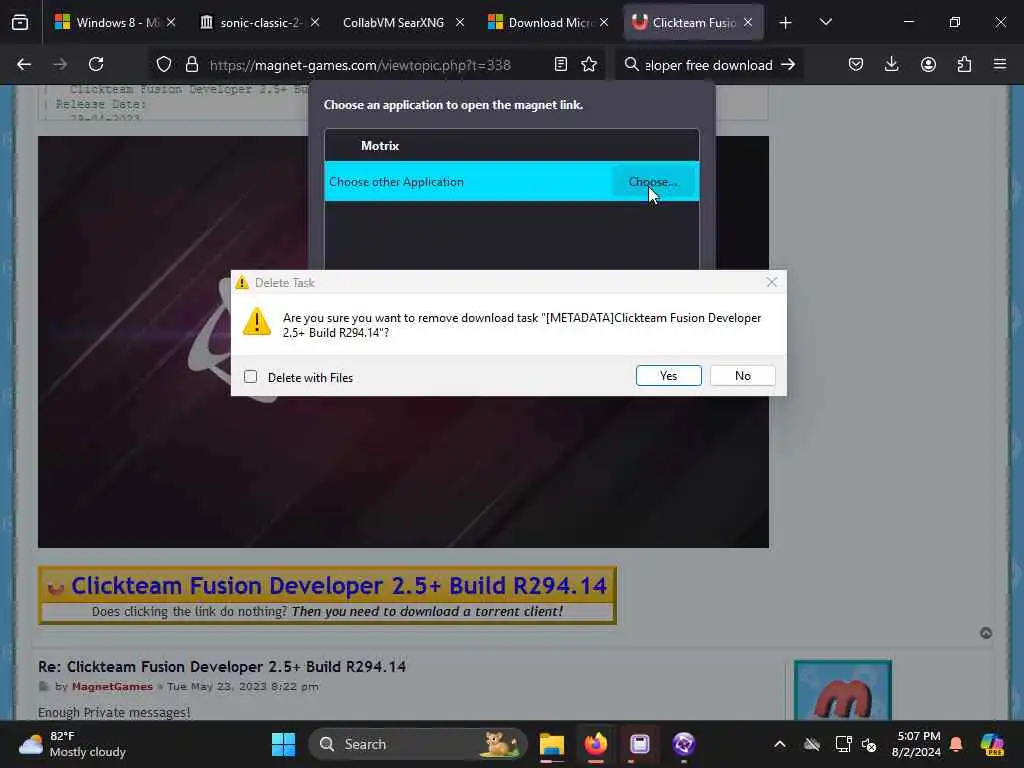
Task: Open the MagnetGames author profile link
Action: tap(112, 686)
